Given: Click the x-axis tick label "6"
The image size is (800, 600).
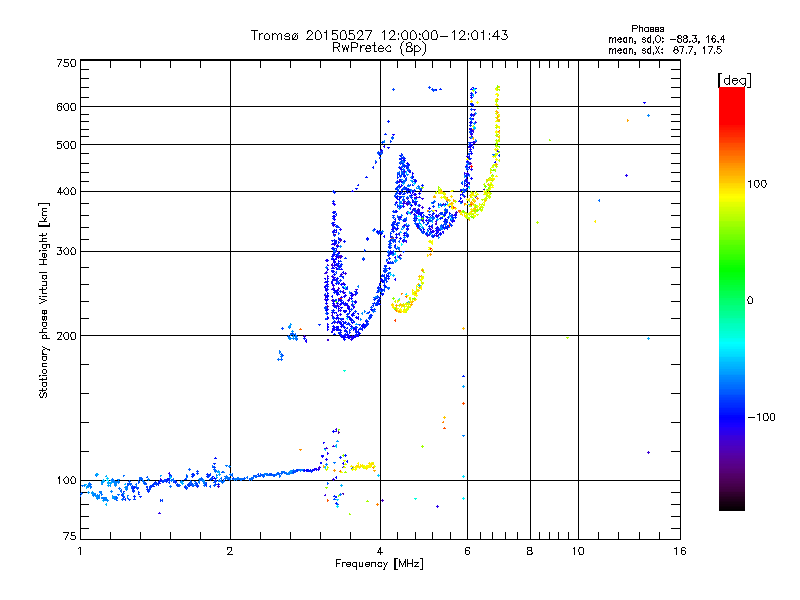Looking at the screenshot, I should click(x=467, y=551).
